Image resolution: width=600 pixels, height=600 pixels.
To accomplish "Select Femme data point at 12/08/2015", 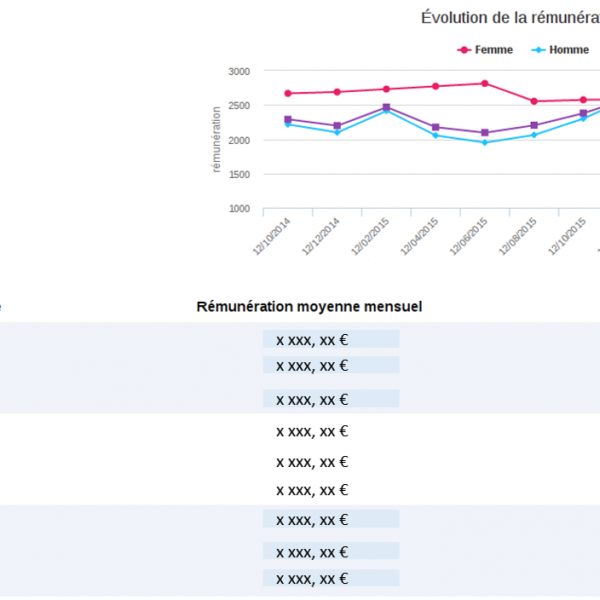I will [x=534, y=101].
